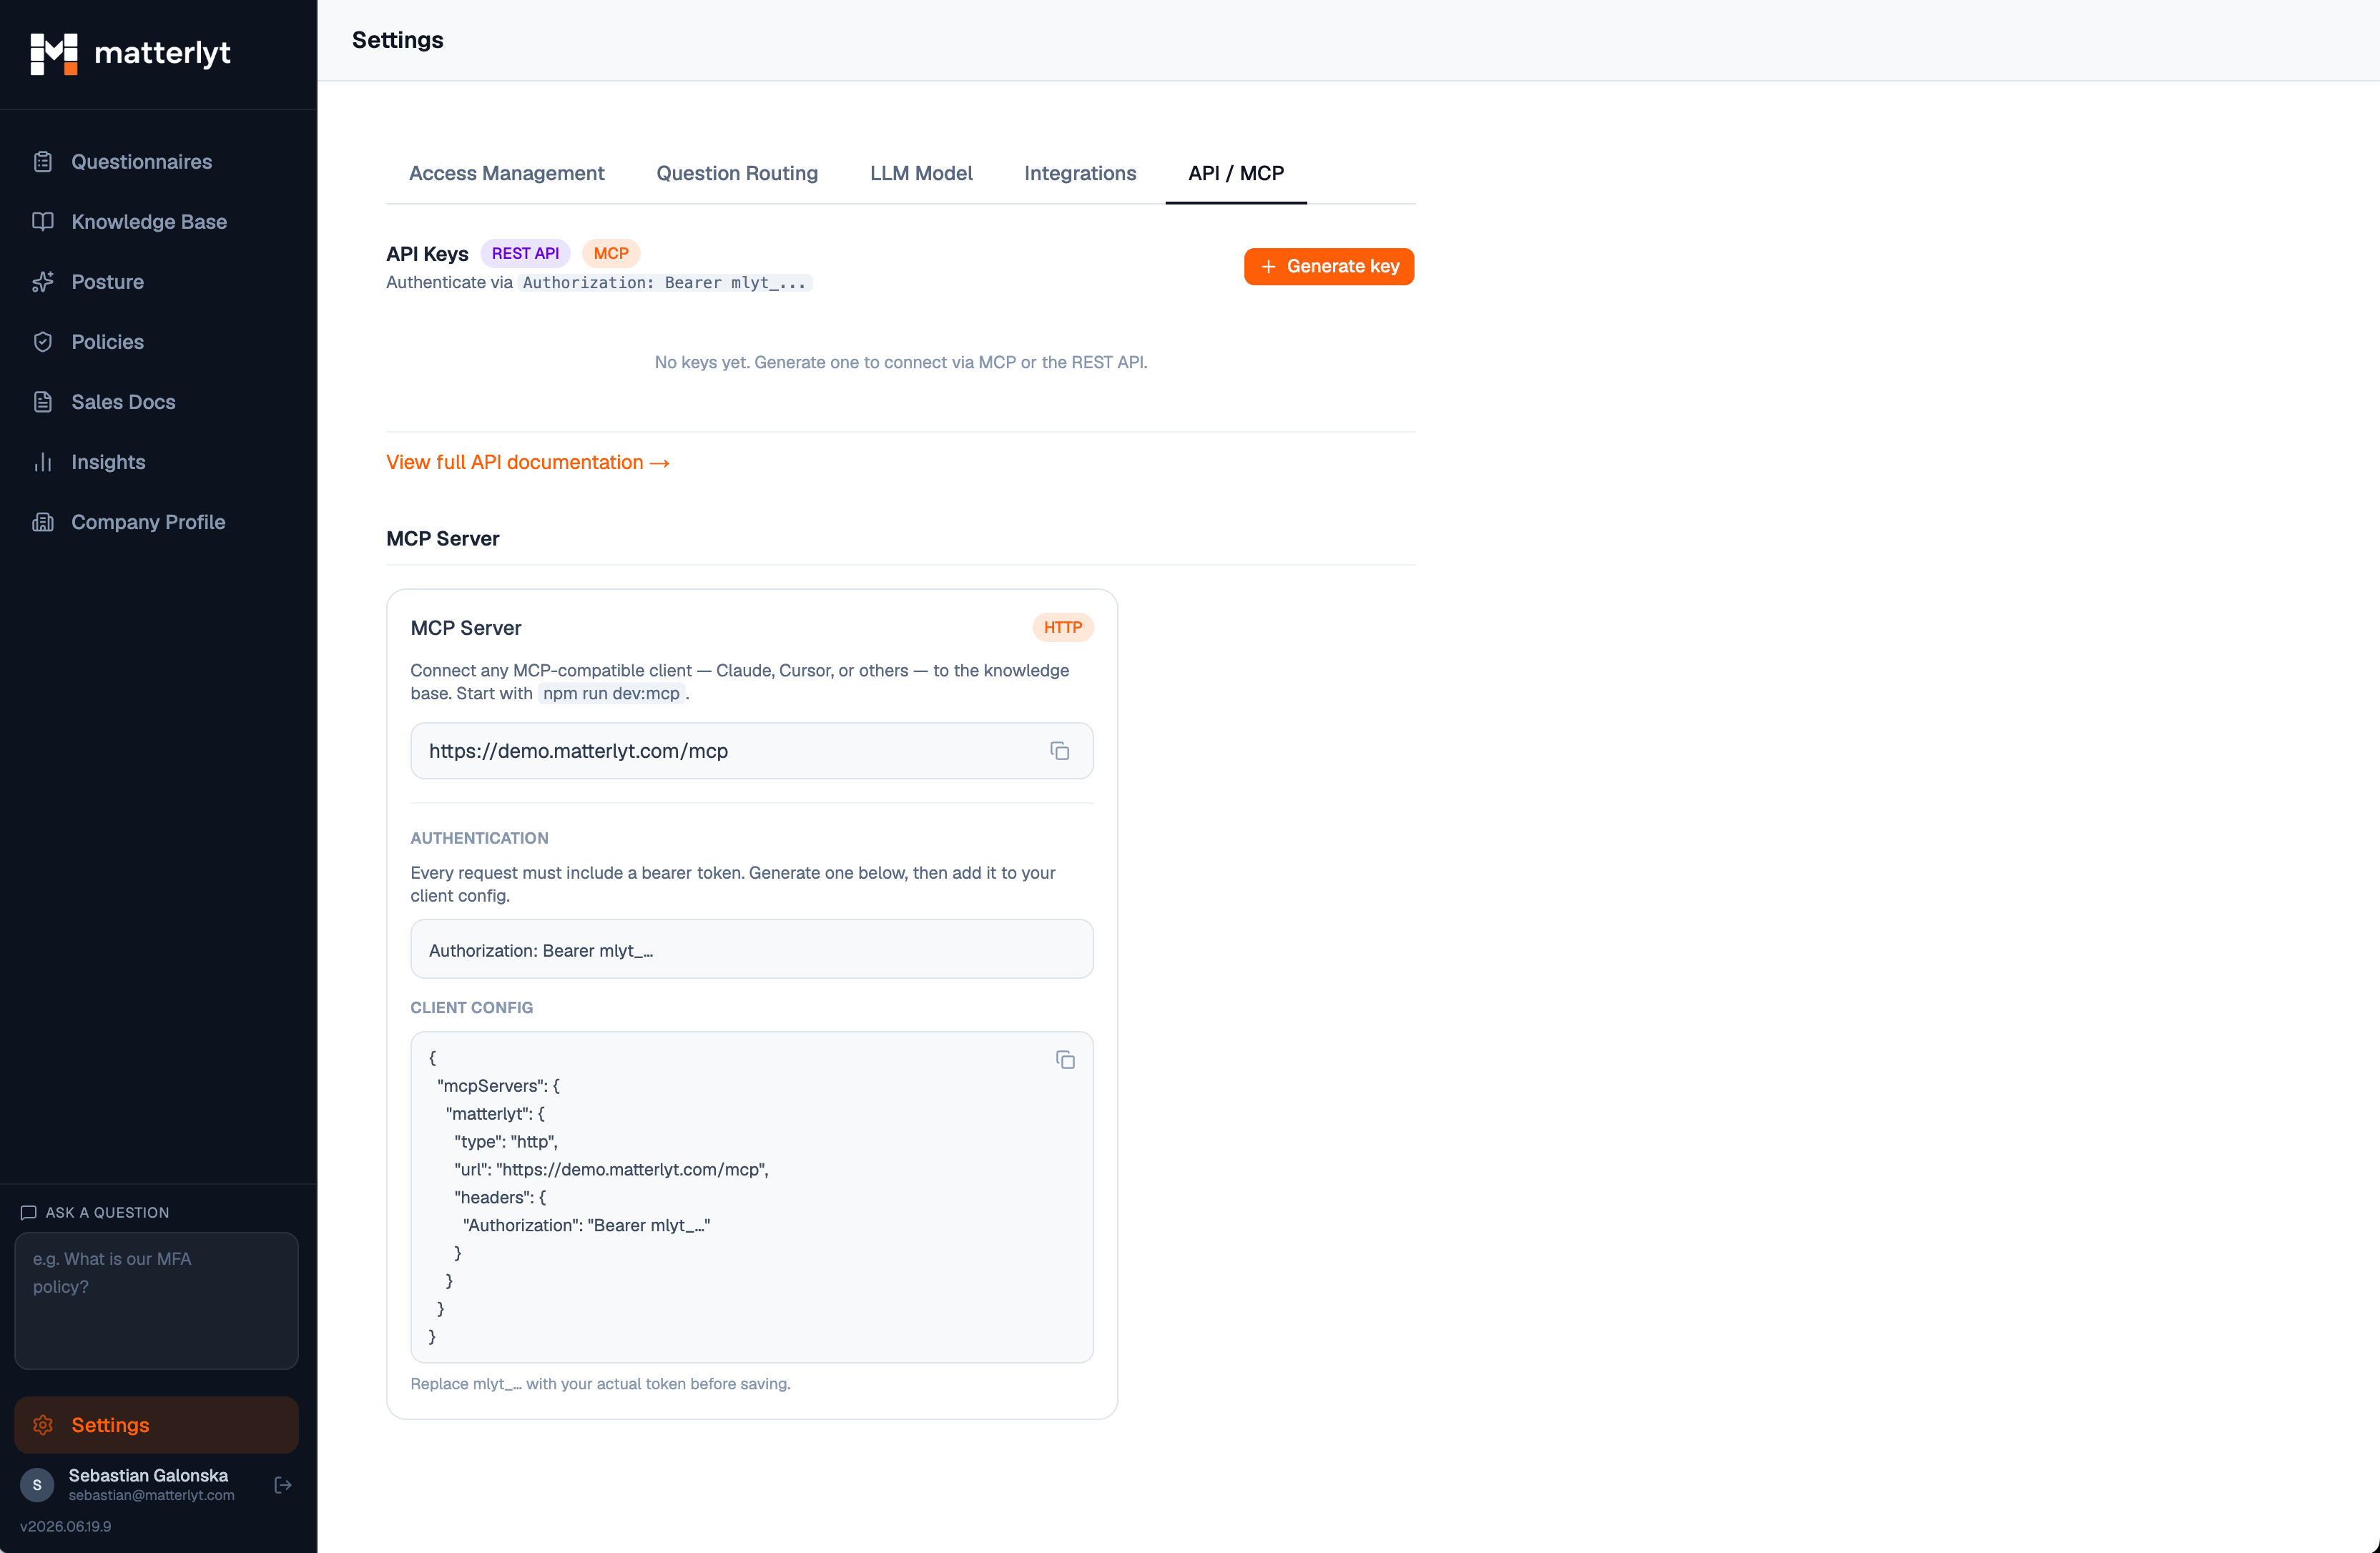
Task: Copy the client config JSON
Action: 1065,1060
